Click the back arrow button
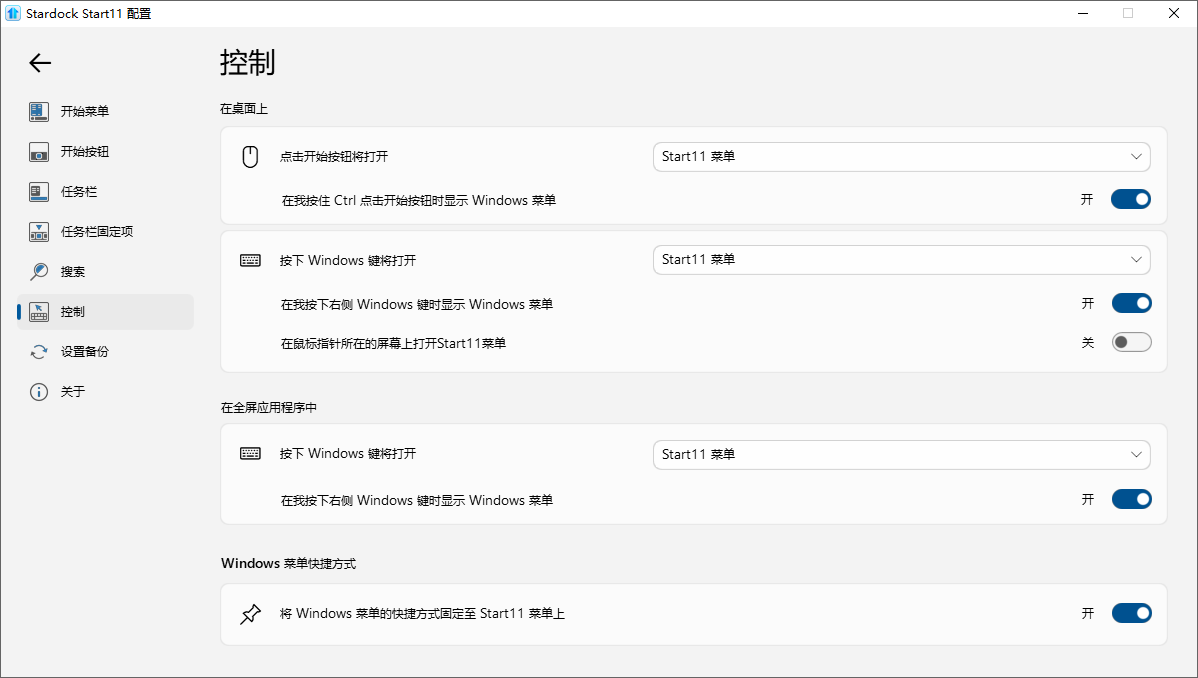 [x=39, y=62]
